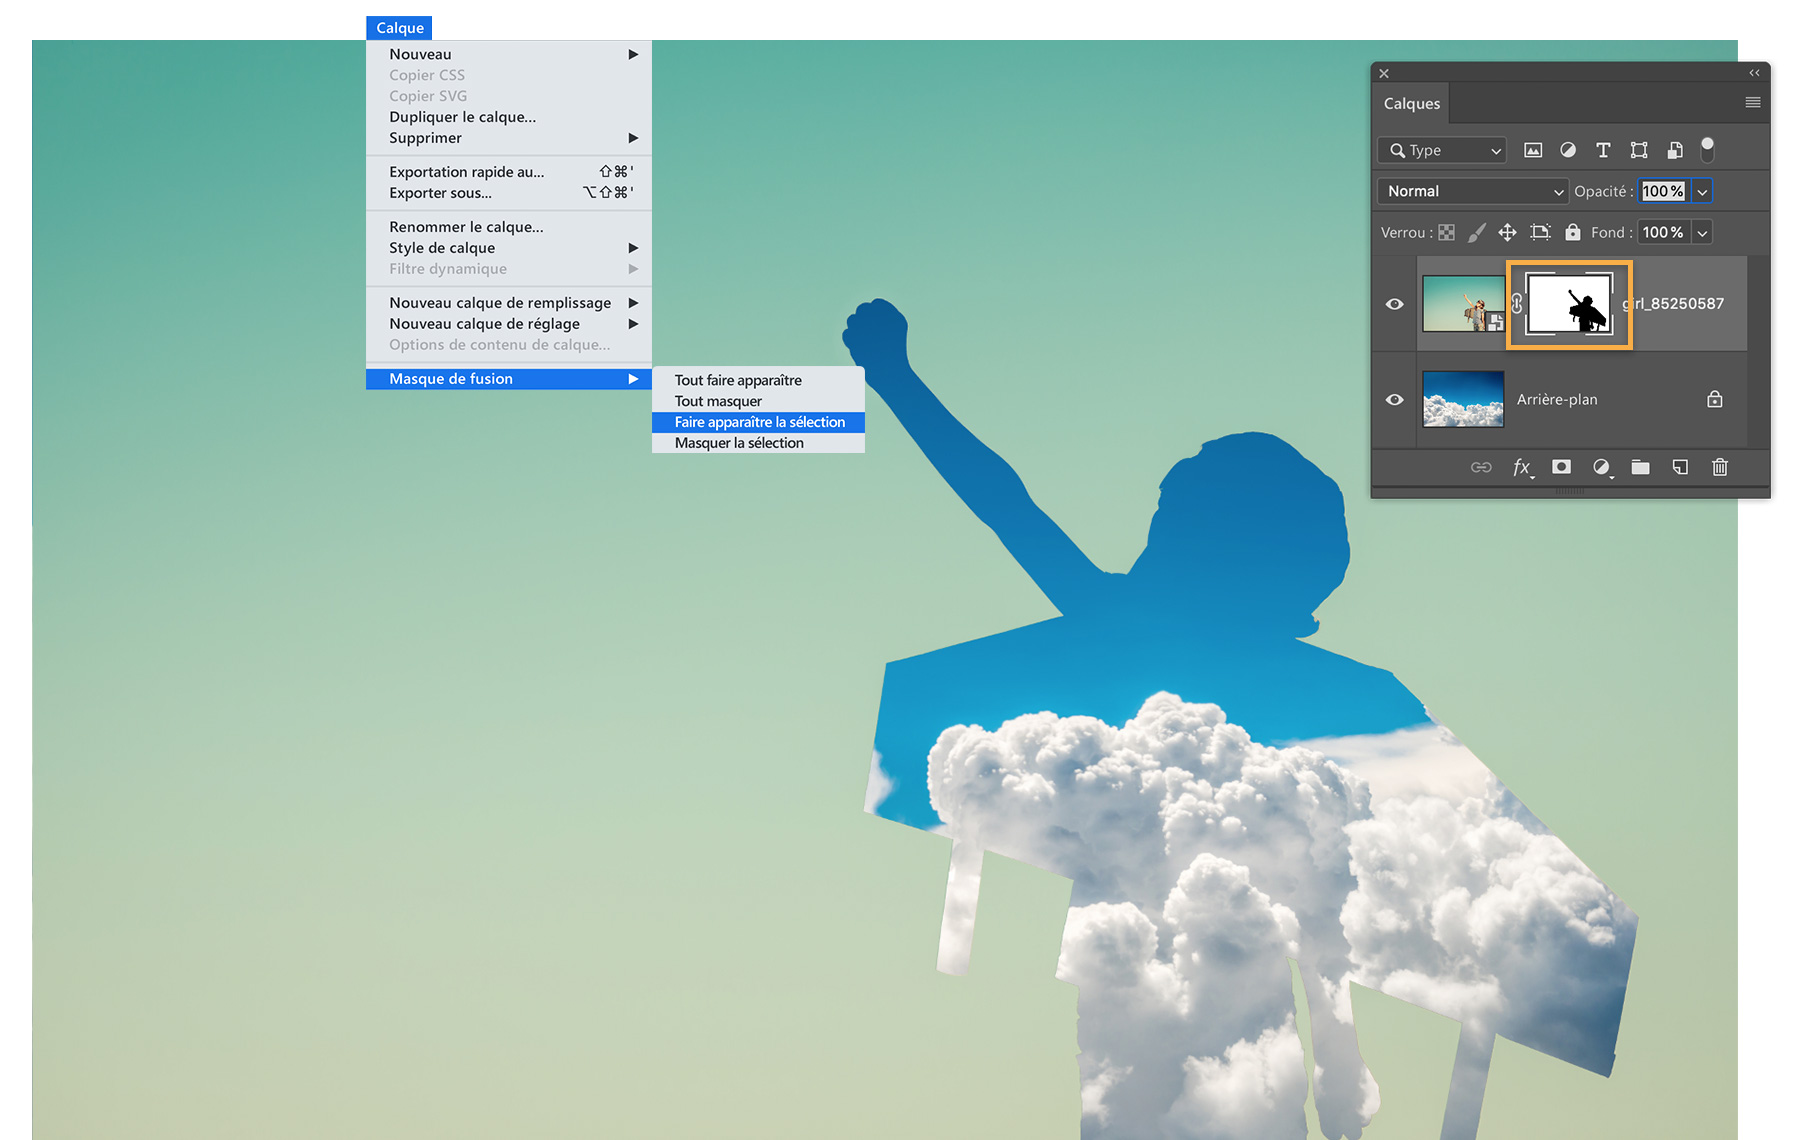Image resolution: width=1800 pixels, height=1140 pixels.
Task: Click Options de contenu de calque...
Action: coord(509,345)
